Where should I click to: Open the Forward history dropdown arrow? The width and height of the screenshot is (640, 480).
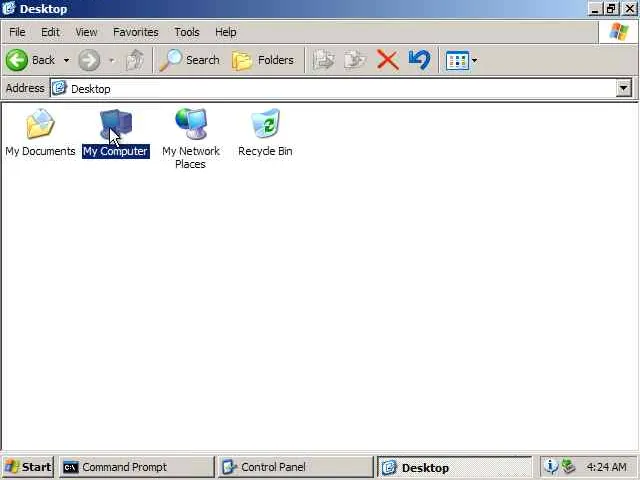point(111,60)
